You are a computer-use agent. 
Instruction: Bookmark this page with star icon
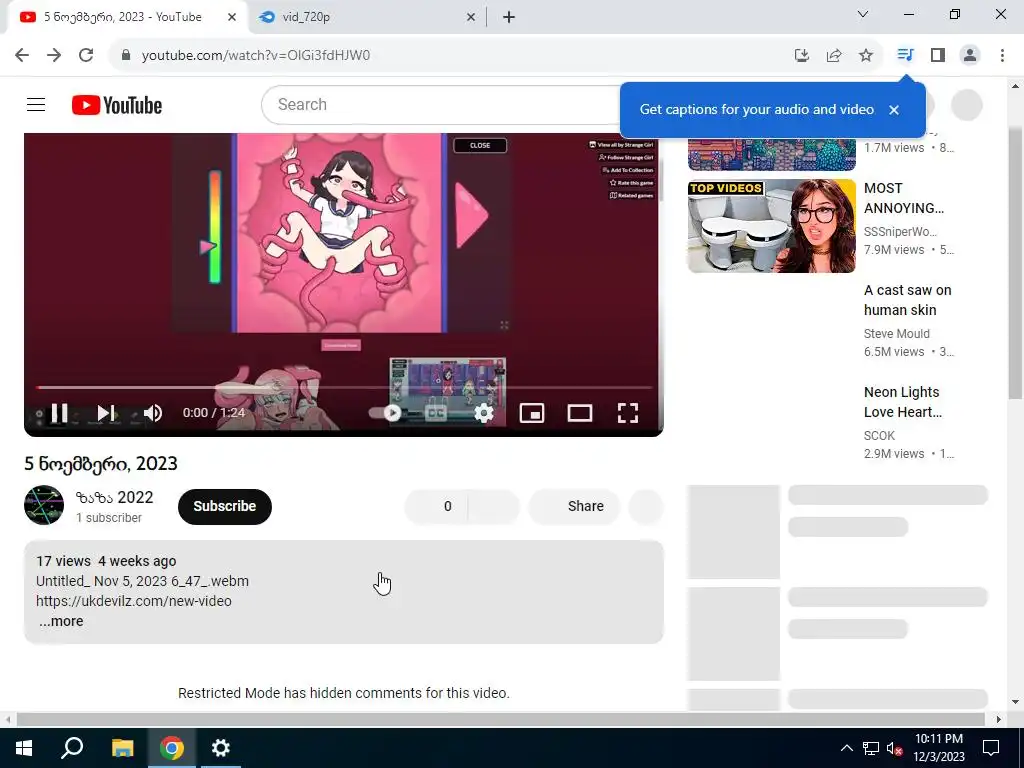pyautogui.click(x=866, y=55)
